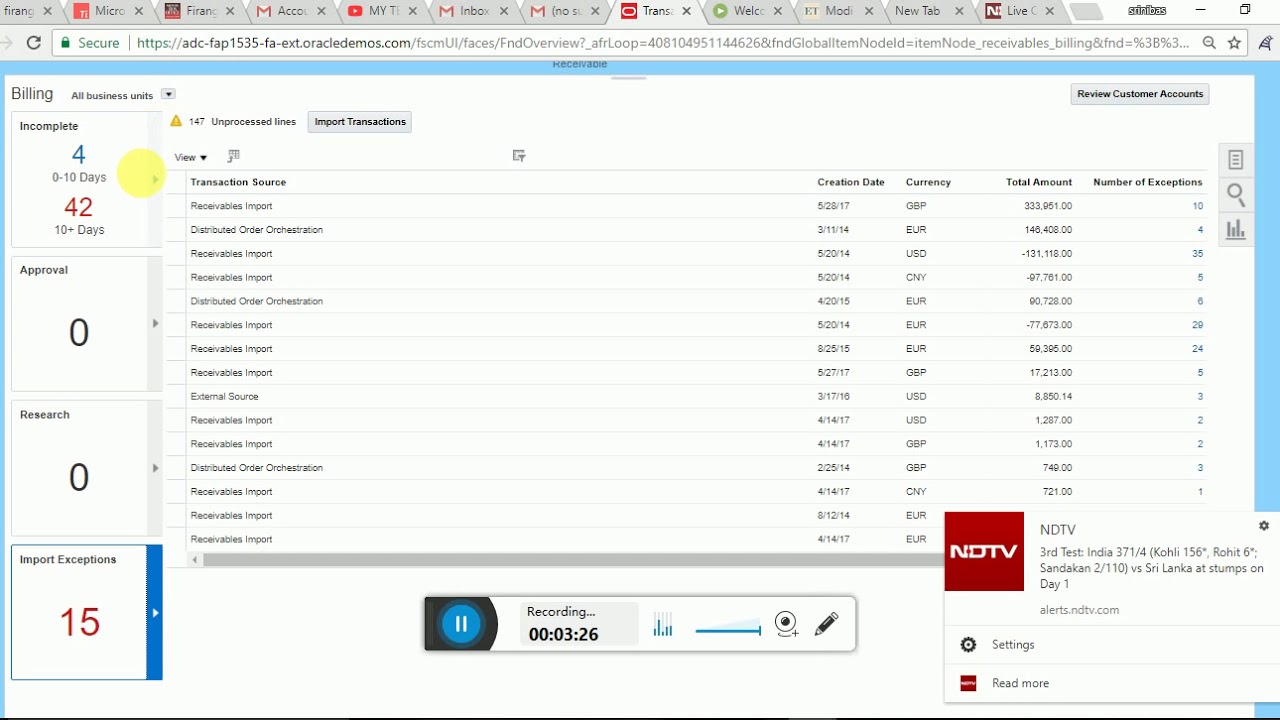
Task: Open the 4 incomplete 0-10 days count
Action: [79, 155]
